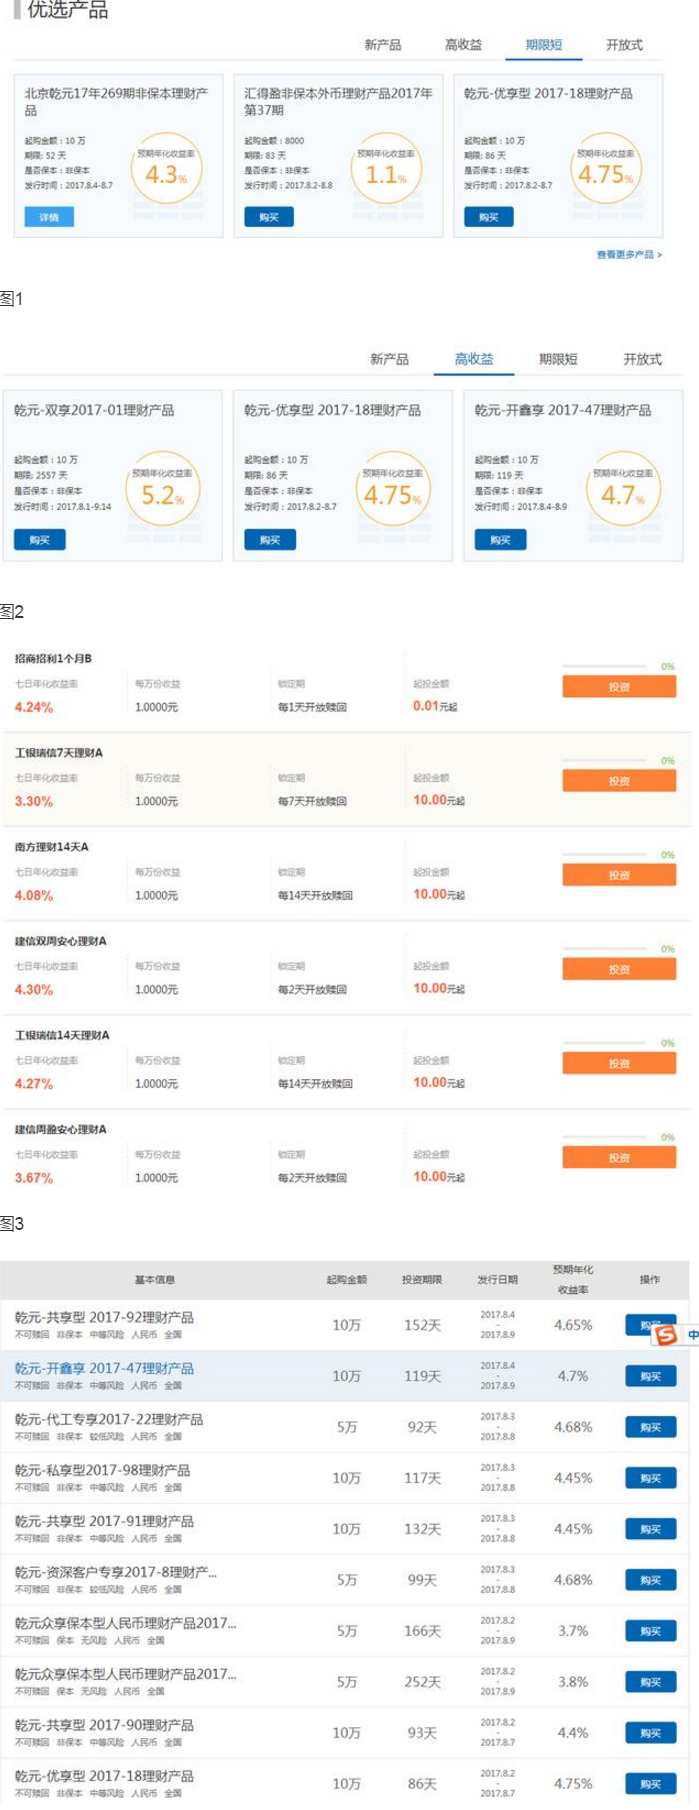
Task: Click 投资 for 南方理财14天A
Action: click(619, 875)
